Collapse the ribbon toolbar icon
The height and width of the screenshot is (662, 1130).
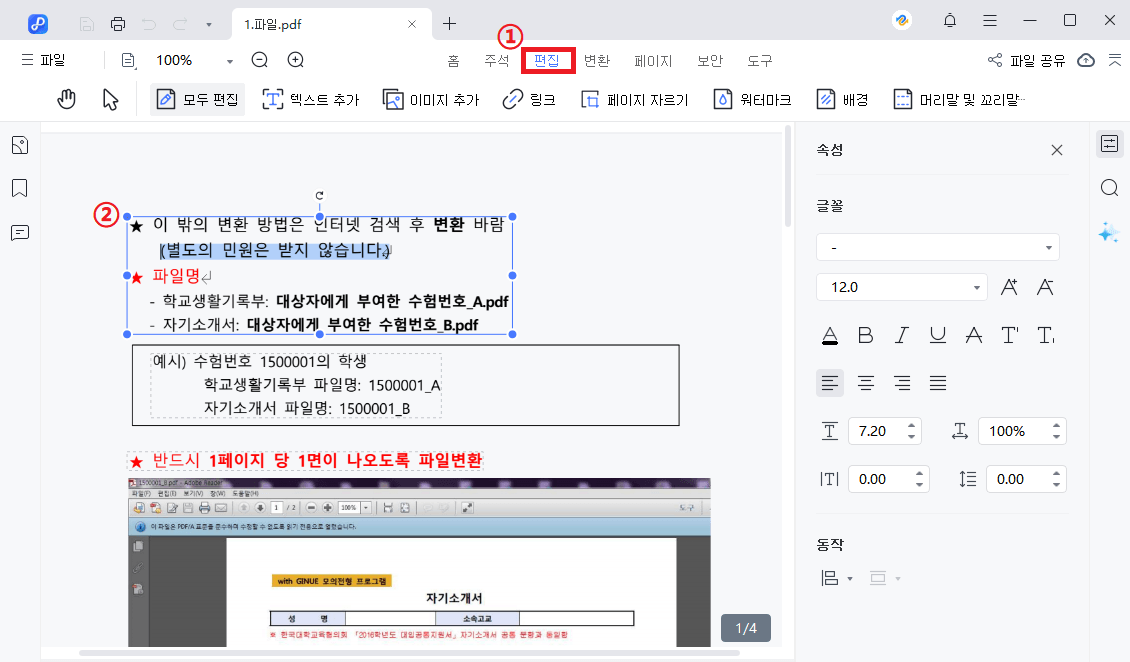pos(1115,60)
